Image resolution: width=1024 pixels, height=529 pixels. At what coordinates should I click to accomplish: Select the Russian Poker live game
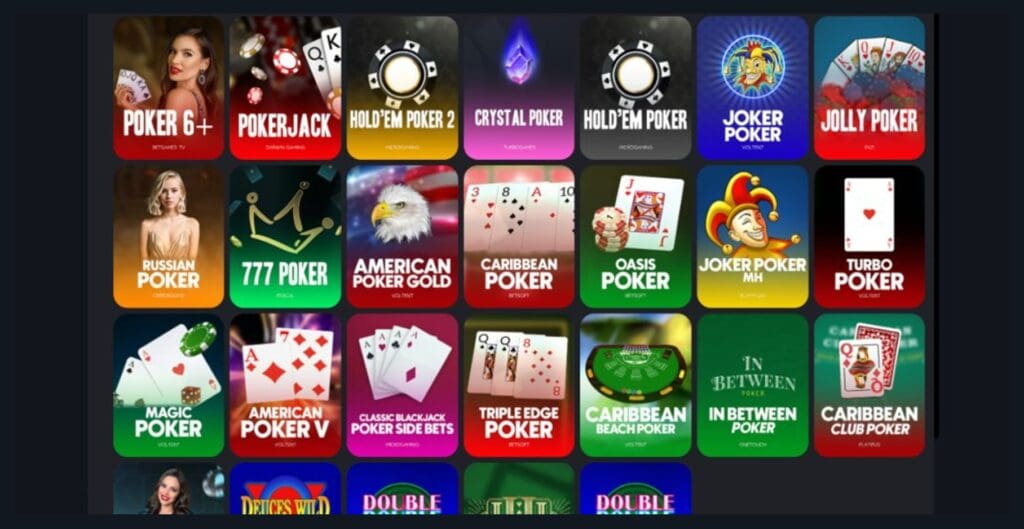(x=168, y=236)
